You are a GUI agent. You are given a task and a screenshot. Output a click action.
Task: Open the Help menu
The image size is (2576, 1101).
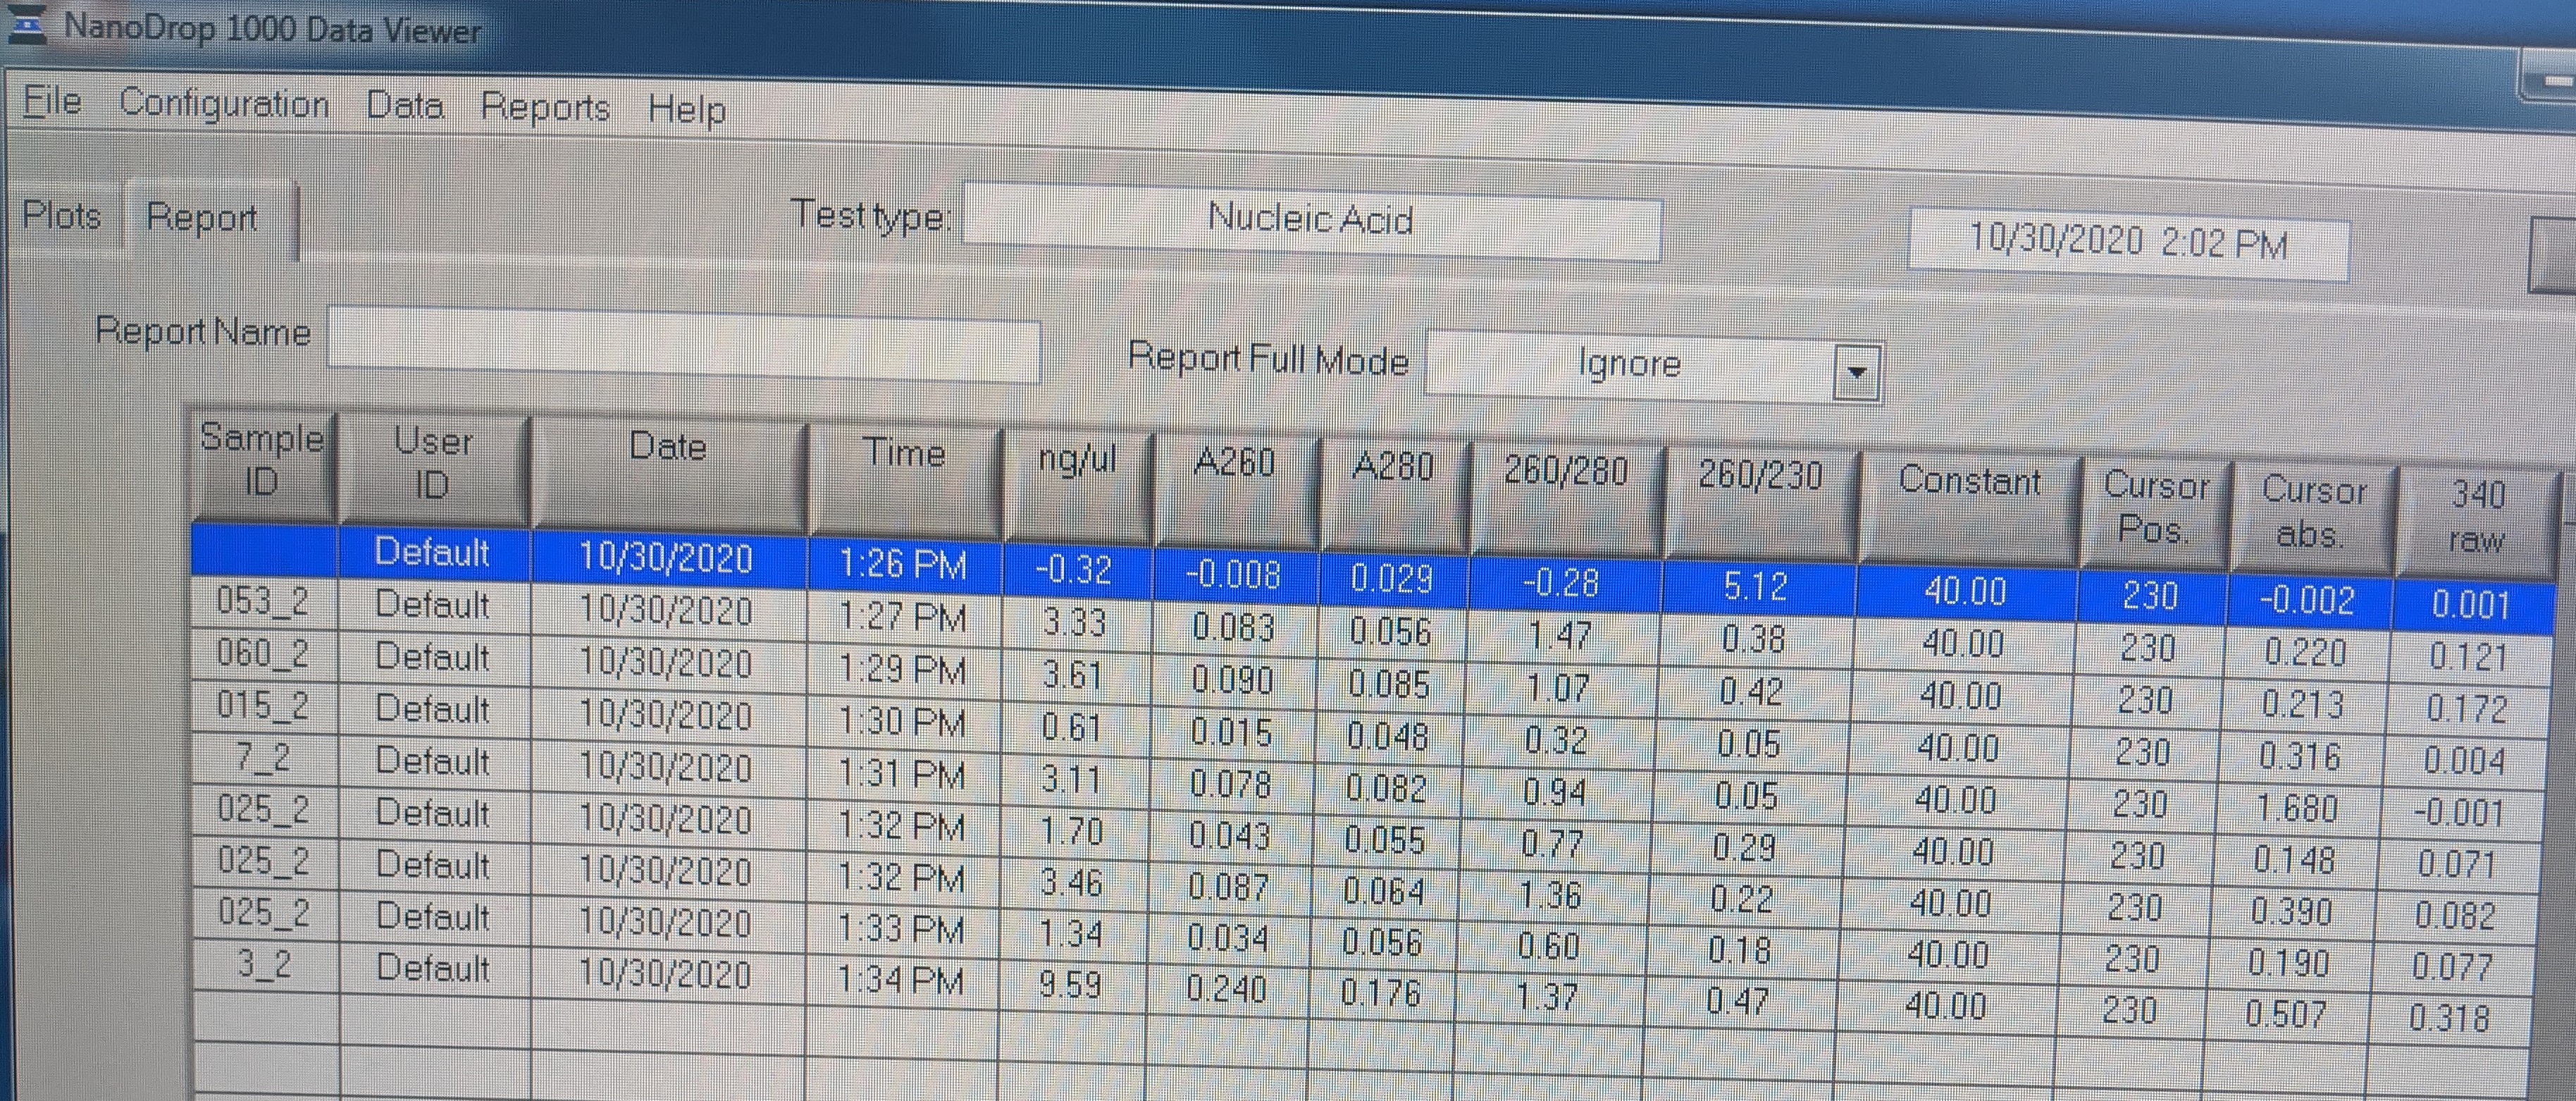click(686, 110)
